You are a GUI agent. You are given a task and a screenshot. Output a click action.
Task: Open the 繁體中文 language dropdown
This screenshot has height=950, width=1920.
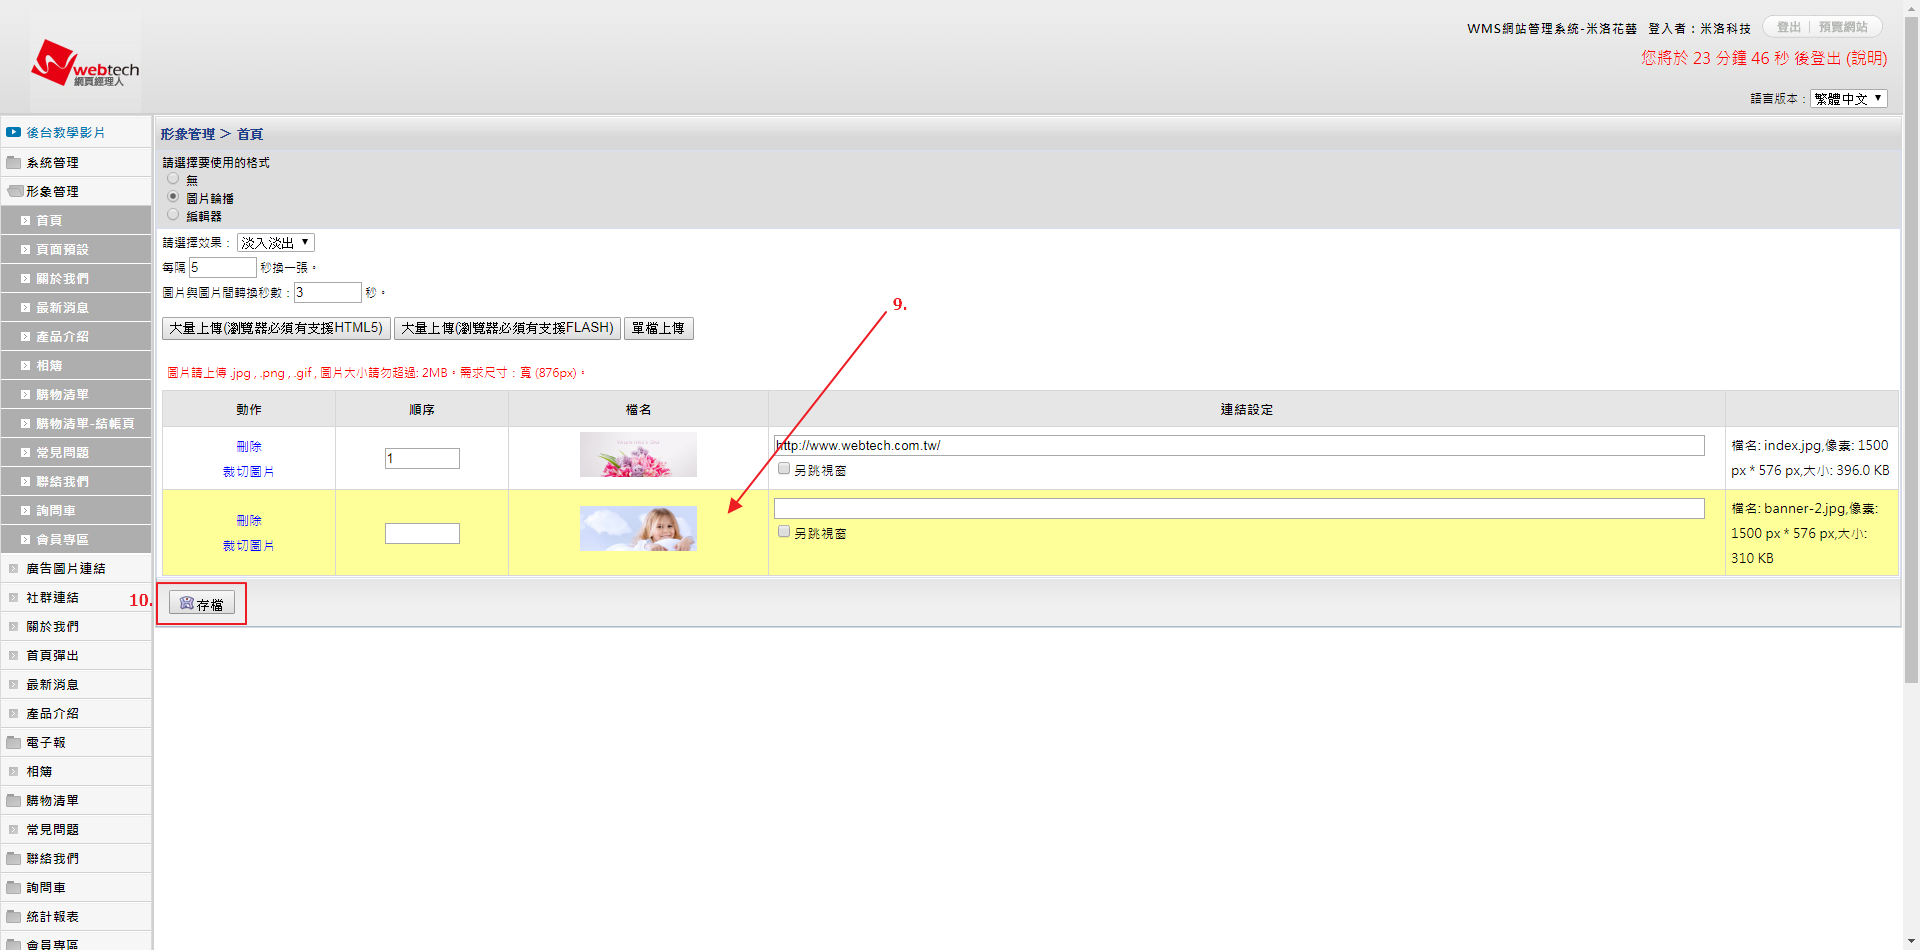1848,98
